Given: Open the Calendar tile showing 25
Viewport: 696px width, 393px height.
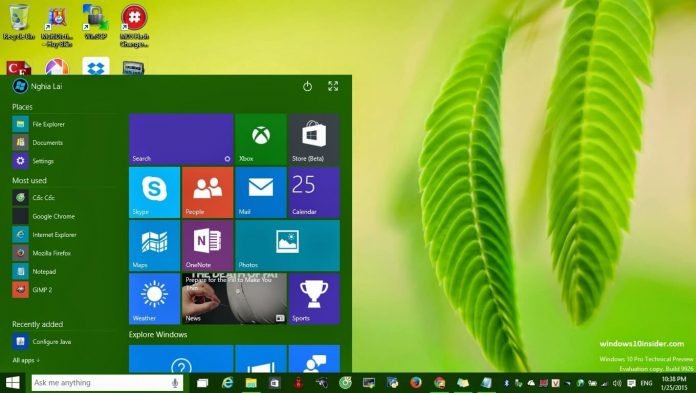Looking at the screenshot, I should coord(314,192).
